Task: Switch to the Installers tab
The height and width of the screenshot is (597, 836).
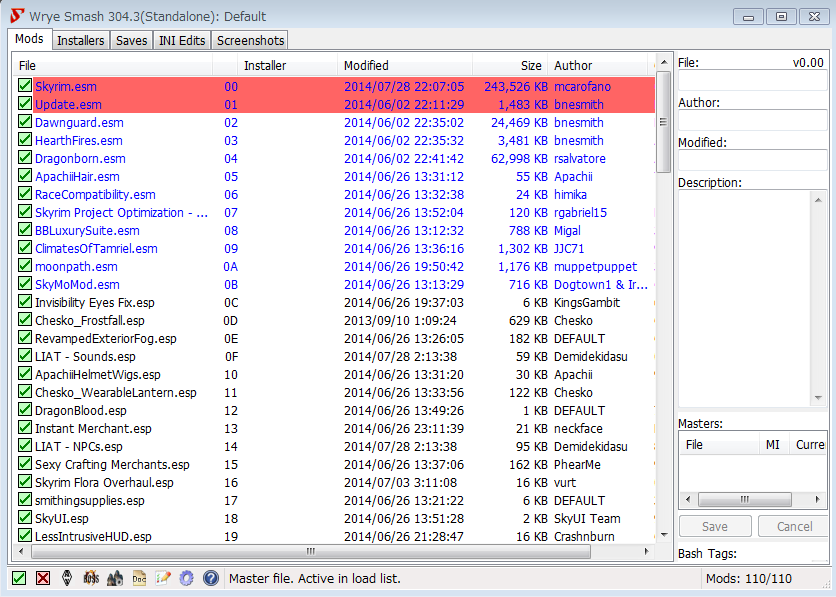Action: point(80,40)
